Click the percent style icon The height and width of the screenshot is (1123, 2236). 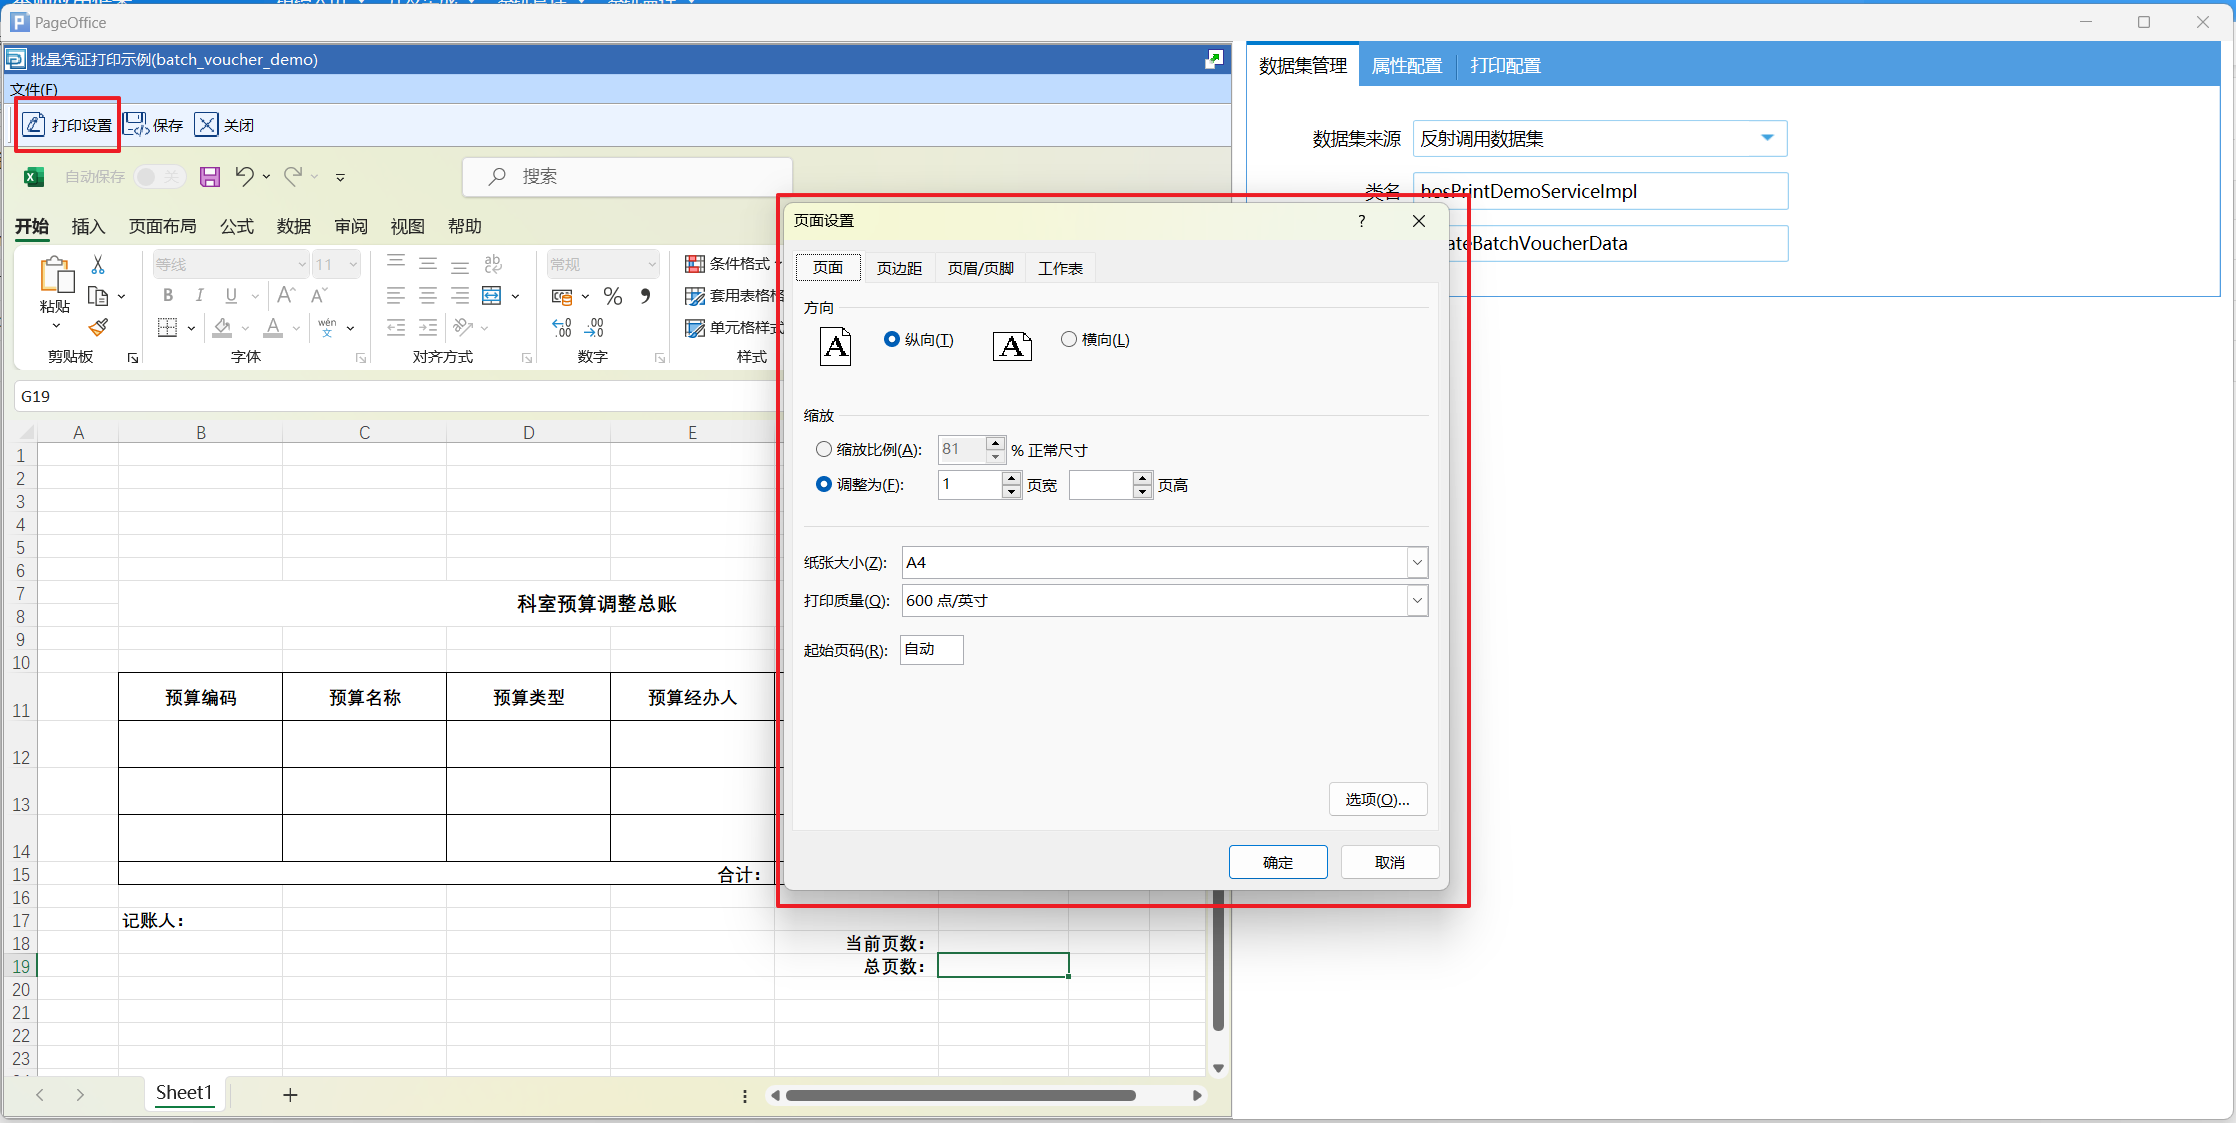tap(613, 296)
